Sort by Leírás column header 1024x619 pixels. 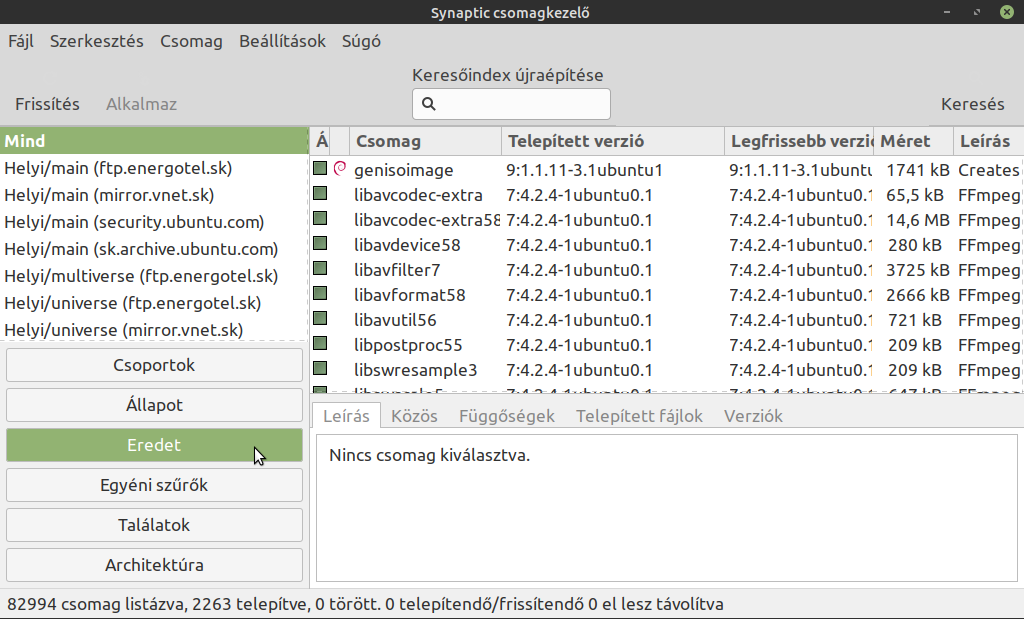(987, 141)
